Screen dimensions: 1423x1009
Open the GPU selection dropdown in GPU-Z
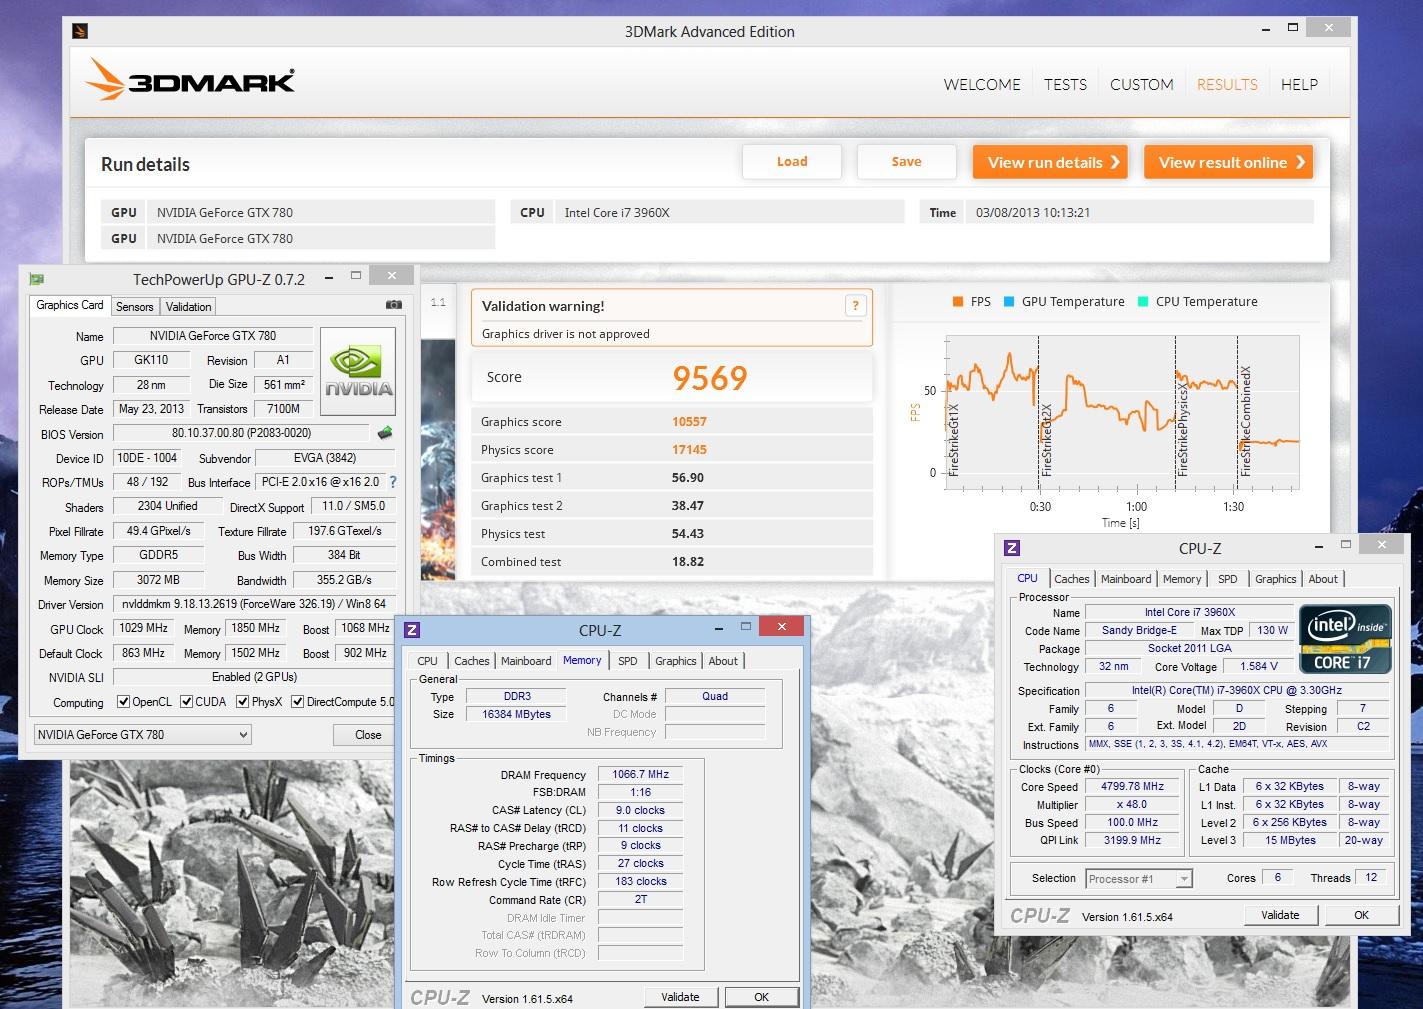[142, 734]
